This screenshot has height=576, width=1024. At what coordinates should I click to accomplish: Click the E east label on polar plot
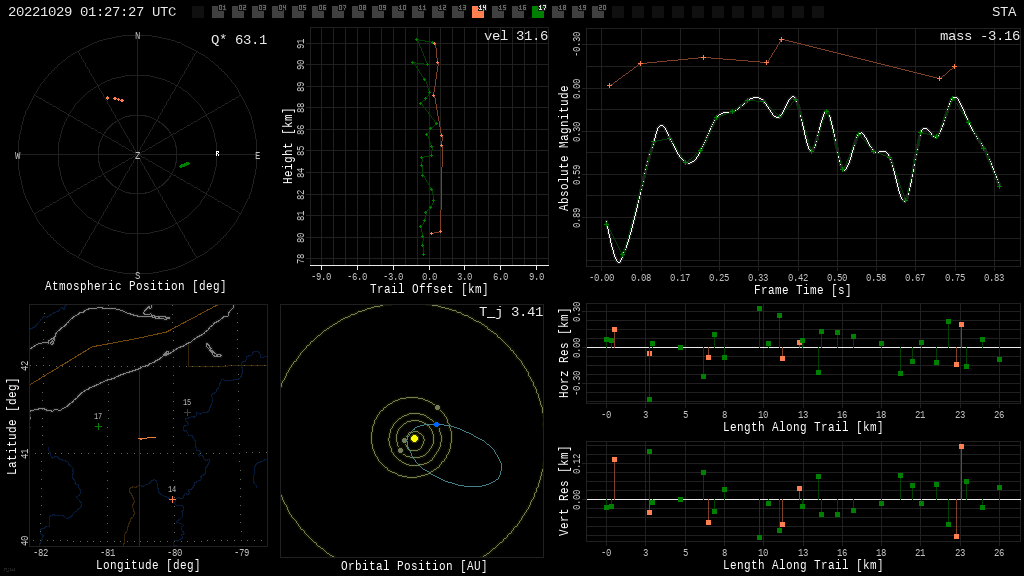(x=257, y=155)
